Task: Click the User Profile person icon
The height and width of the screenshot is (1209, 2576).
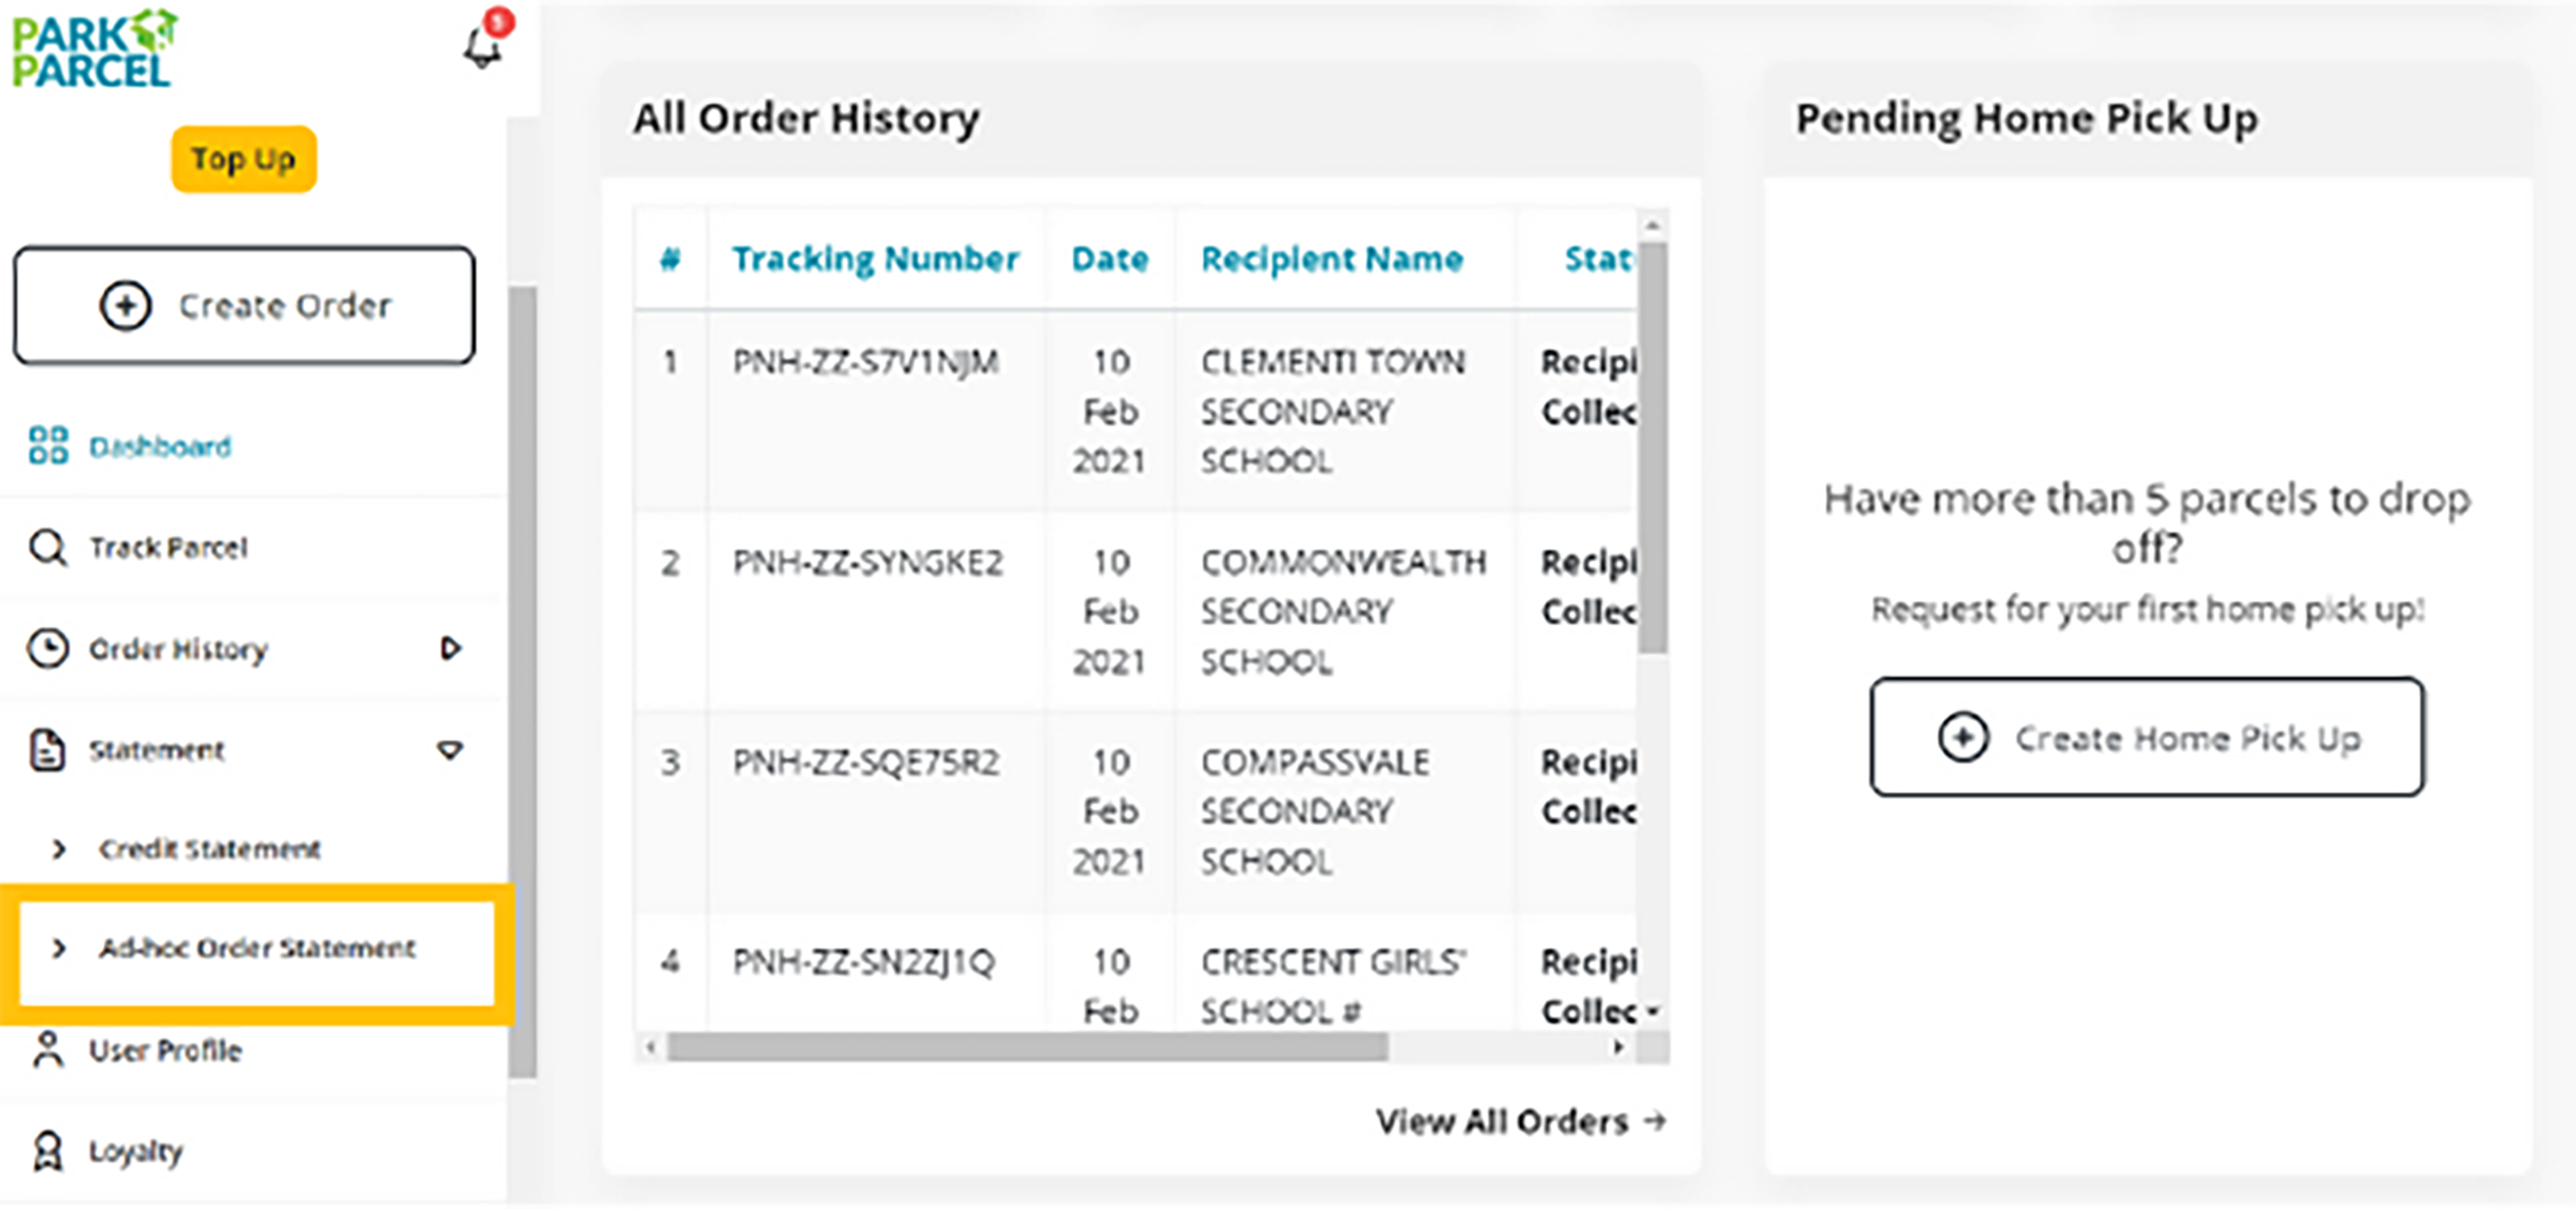Action: pos(48,1051)
